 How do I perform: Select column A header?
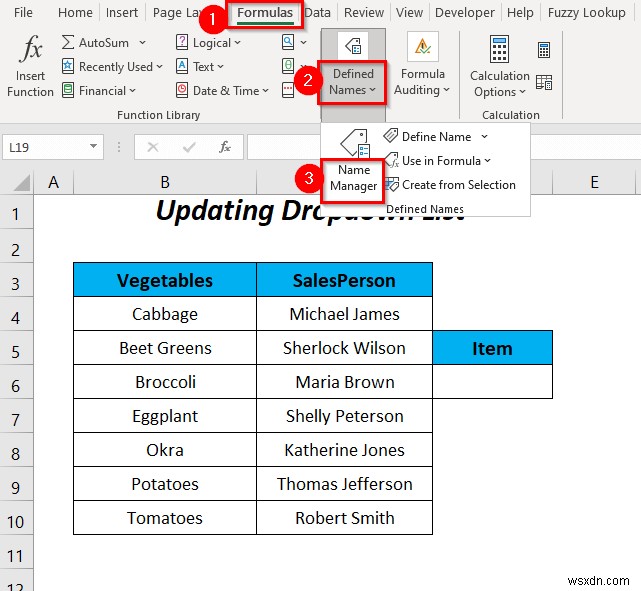(54, 182)
